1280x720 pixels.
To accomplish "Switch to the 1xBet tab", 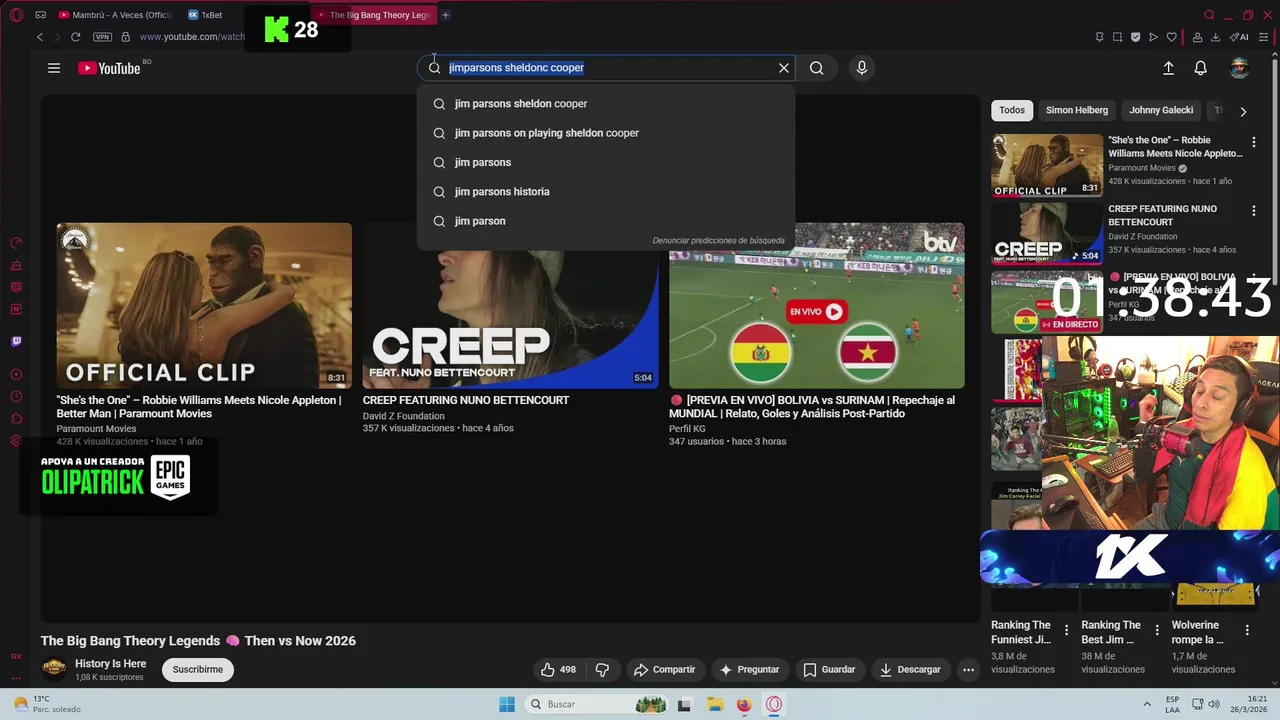I will [x=205, y=15].
